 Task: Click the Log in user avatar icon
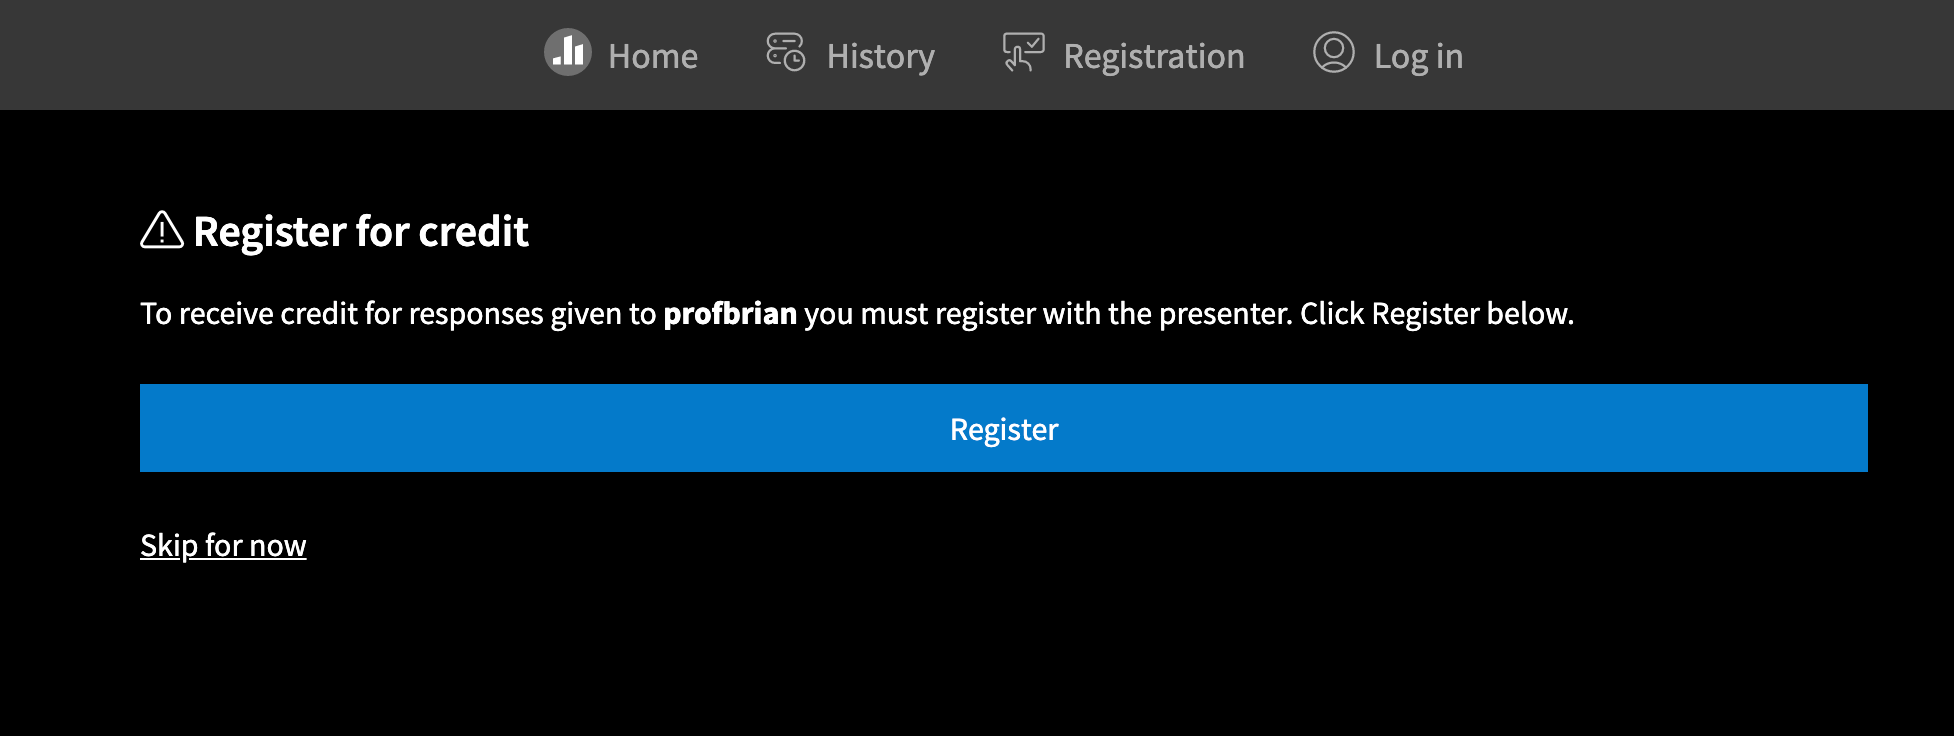coord(1334,52)
